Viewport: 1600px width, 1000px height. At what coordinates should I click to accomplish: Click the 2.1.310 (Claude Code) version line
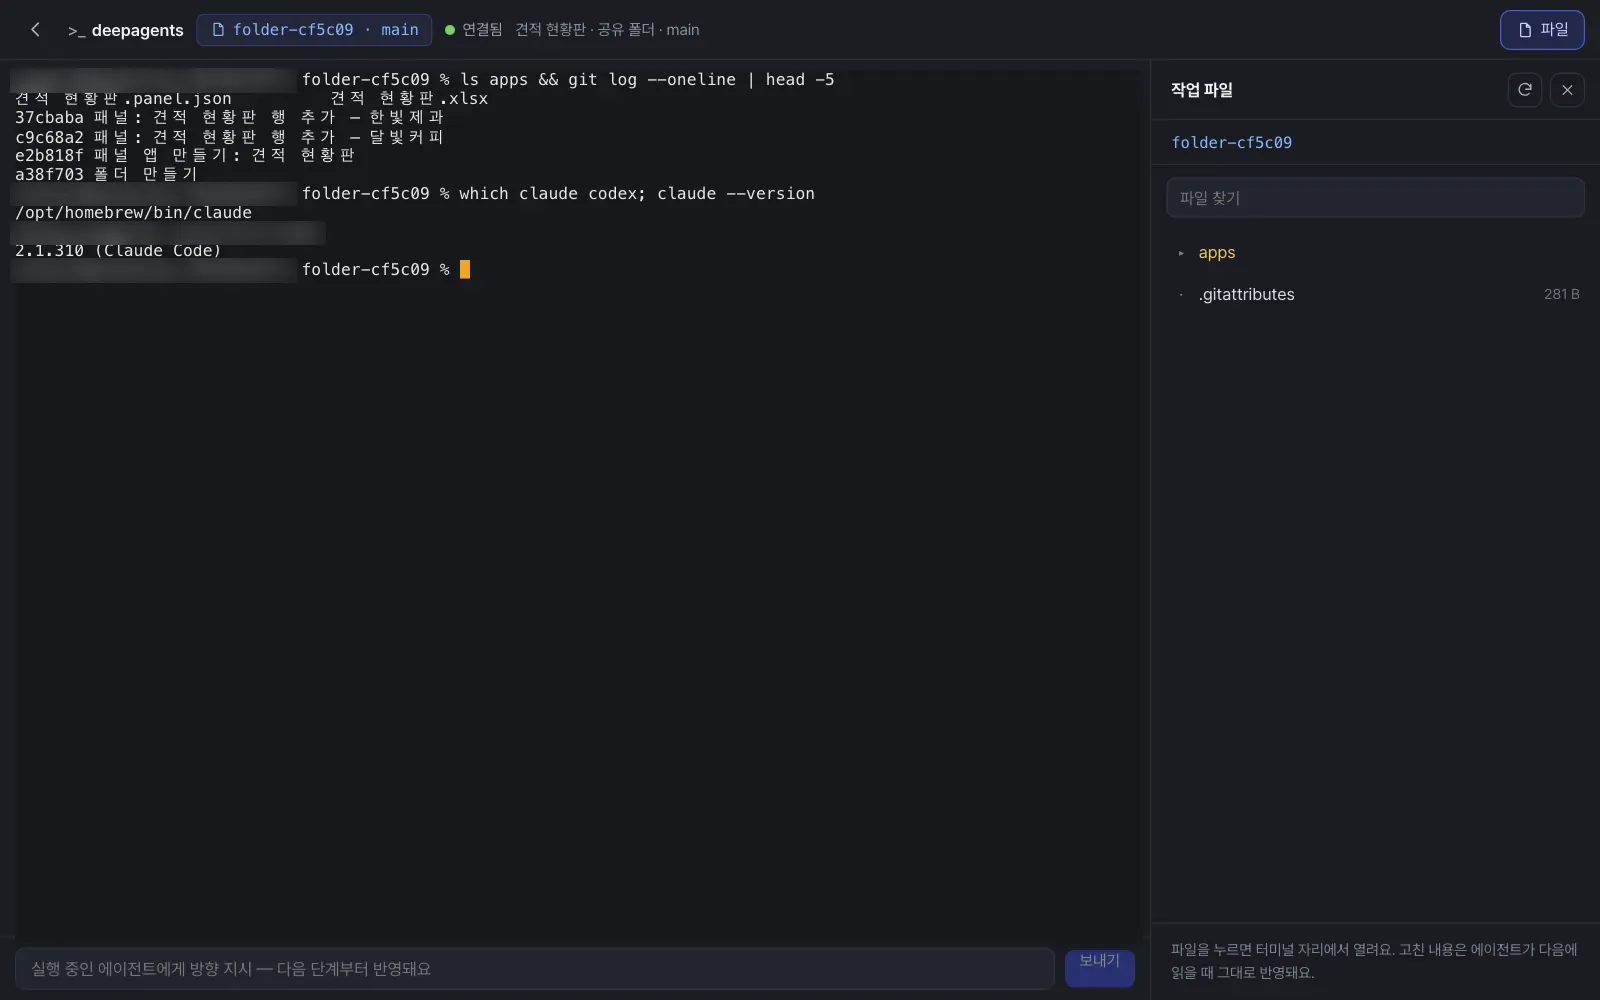coord(118,251)
